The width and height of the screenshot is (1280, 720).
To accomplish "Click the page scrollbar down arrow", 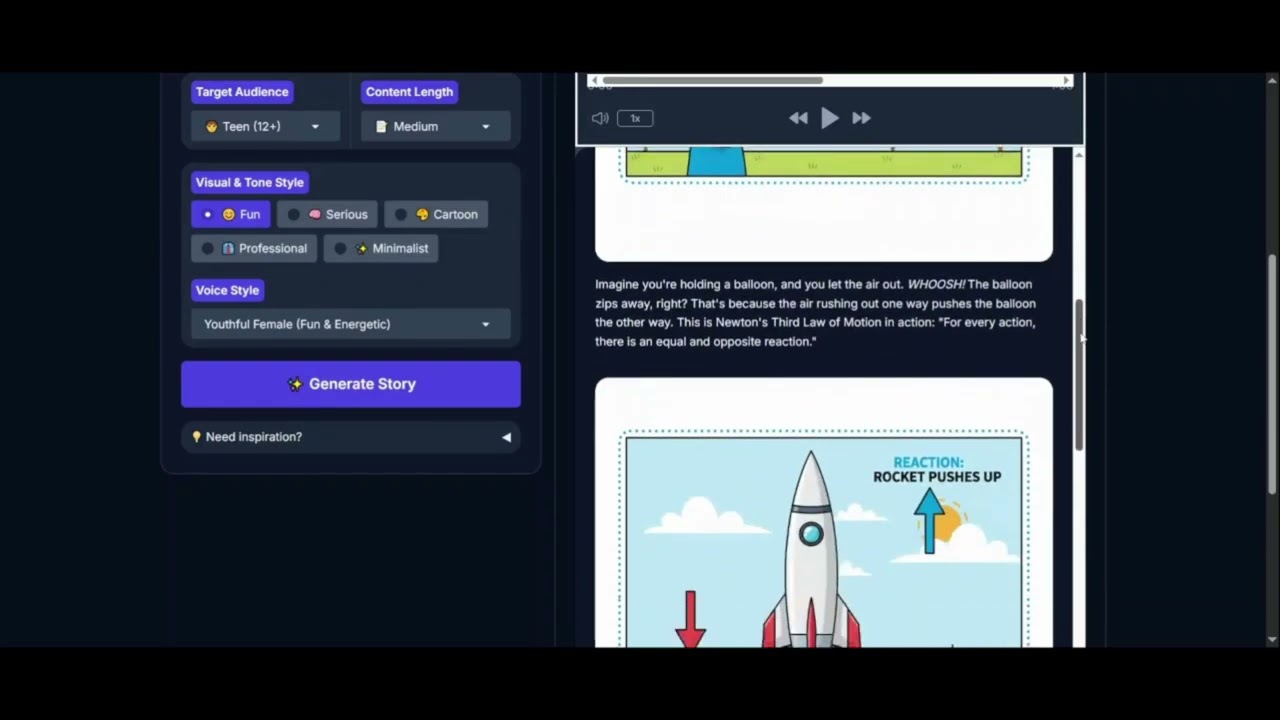I will [1272, 639].
